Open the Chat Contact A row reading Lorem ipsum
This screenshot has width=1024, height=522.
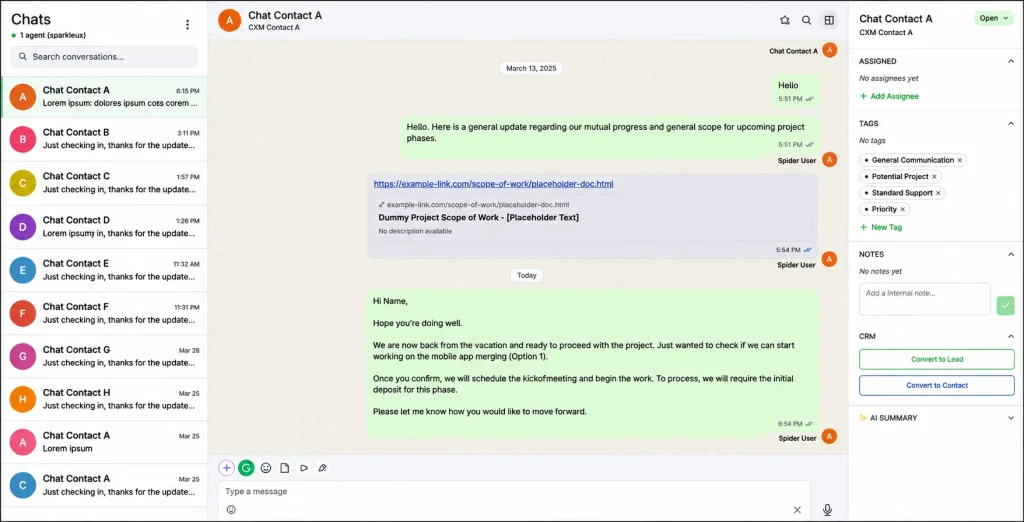click(x=104, y=442)
